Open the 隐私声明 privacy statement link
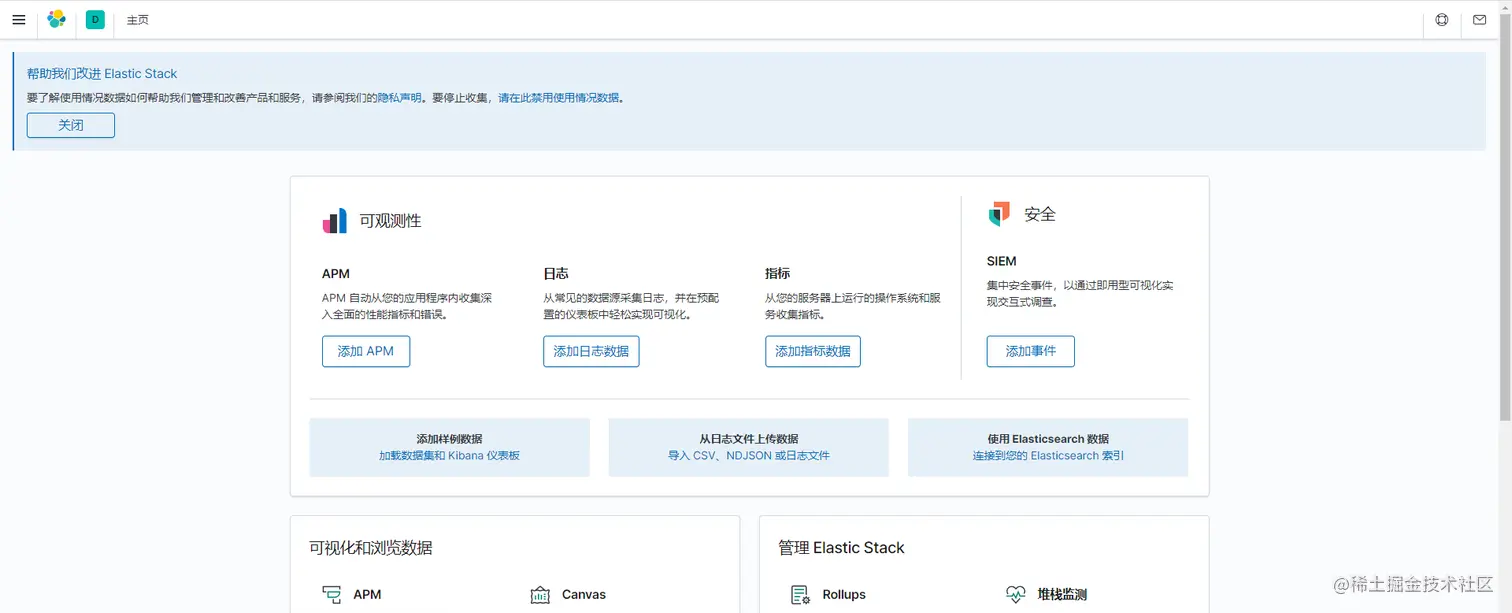This screenshot has height=613, width=1512. pyautogui.click(x=399, y=98)
